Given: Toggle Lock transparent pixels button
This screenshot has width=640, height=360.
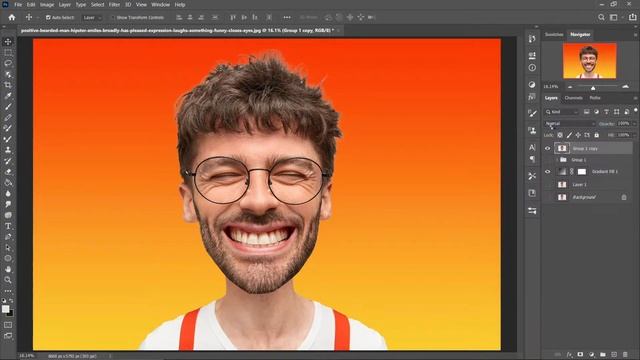Looking at the screenshot, I should pos(560,135).
